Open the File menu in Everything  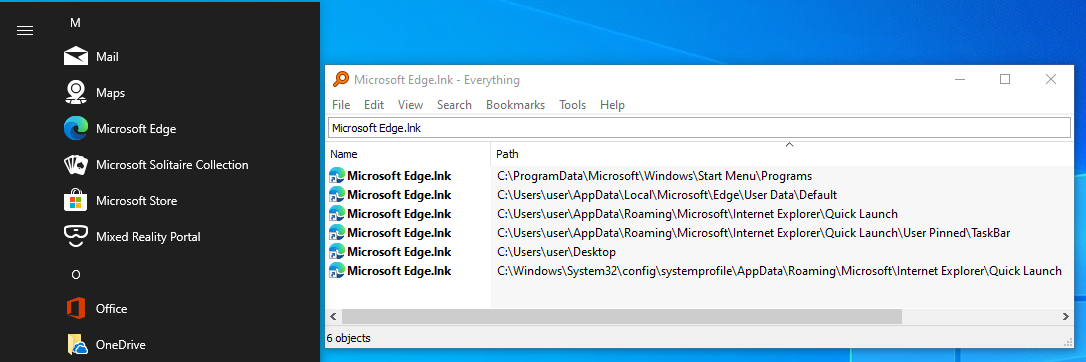[x=341, y=105]
